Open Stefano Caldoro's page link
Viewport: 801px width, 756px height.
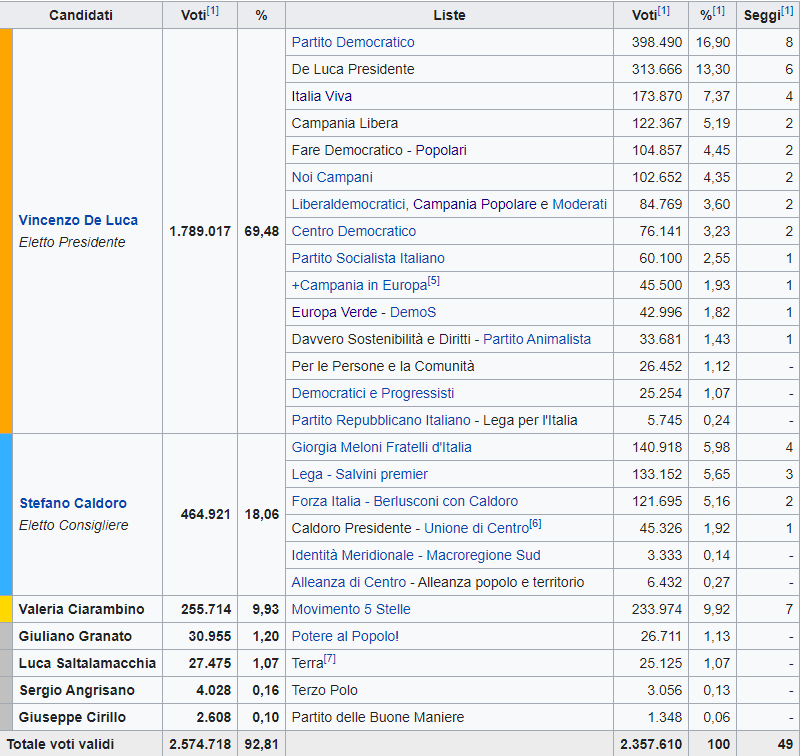73,503
